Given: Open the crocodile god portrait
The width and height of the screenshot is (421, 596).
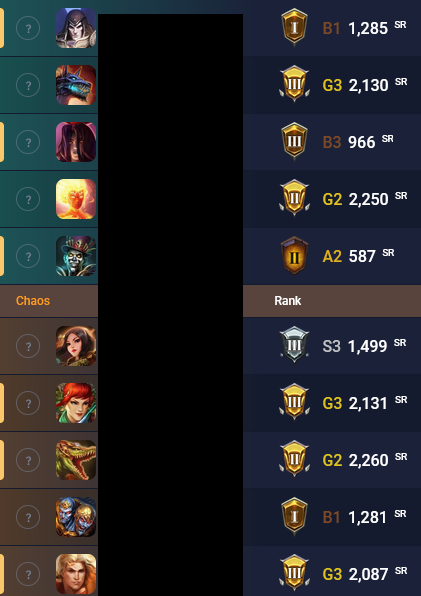Looking at the screenshot, I should 76,460.
